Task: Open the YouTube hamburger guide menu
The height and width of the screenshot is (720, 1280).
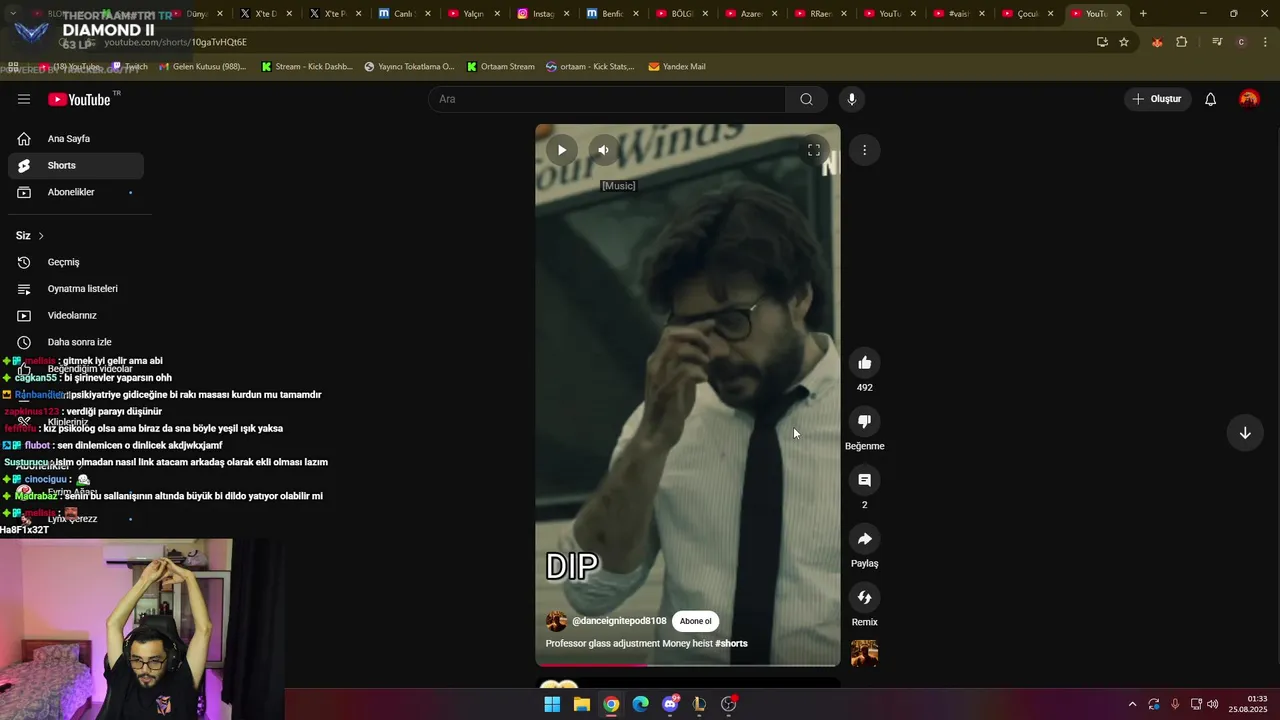Action: [24, 99]
